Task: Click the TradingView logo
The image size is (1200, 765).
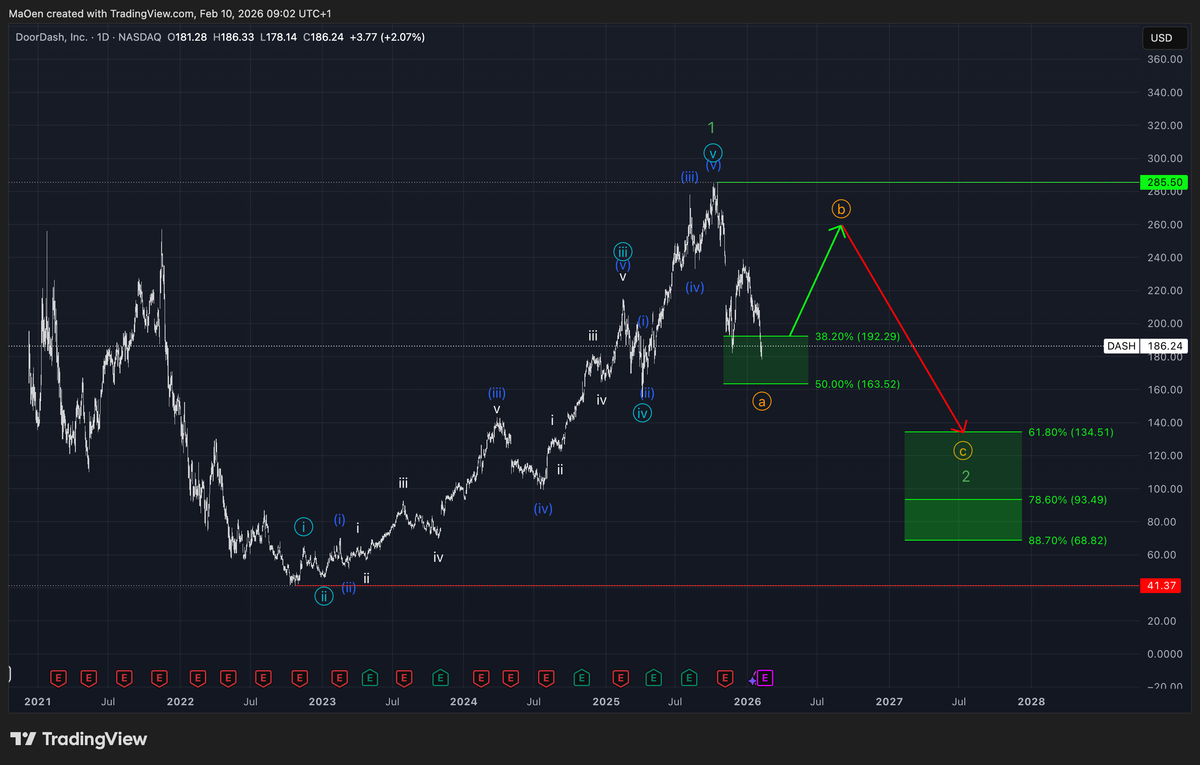Action: [x=79, y=739]
